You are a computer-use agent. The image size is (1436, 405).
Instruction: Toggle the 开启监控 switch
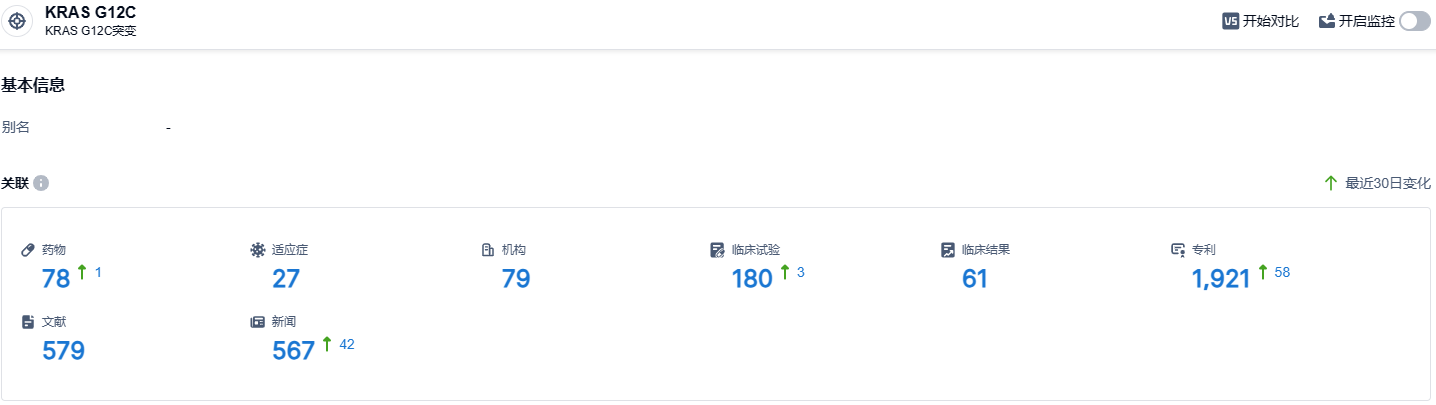coord(1415,21)
